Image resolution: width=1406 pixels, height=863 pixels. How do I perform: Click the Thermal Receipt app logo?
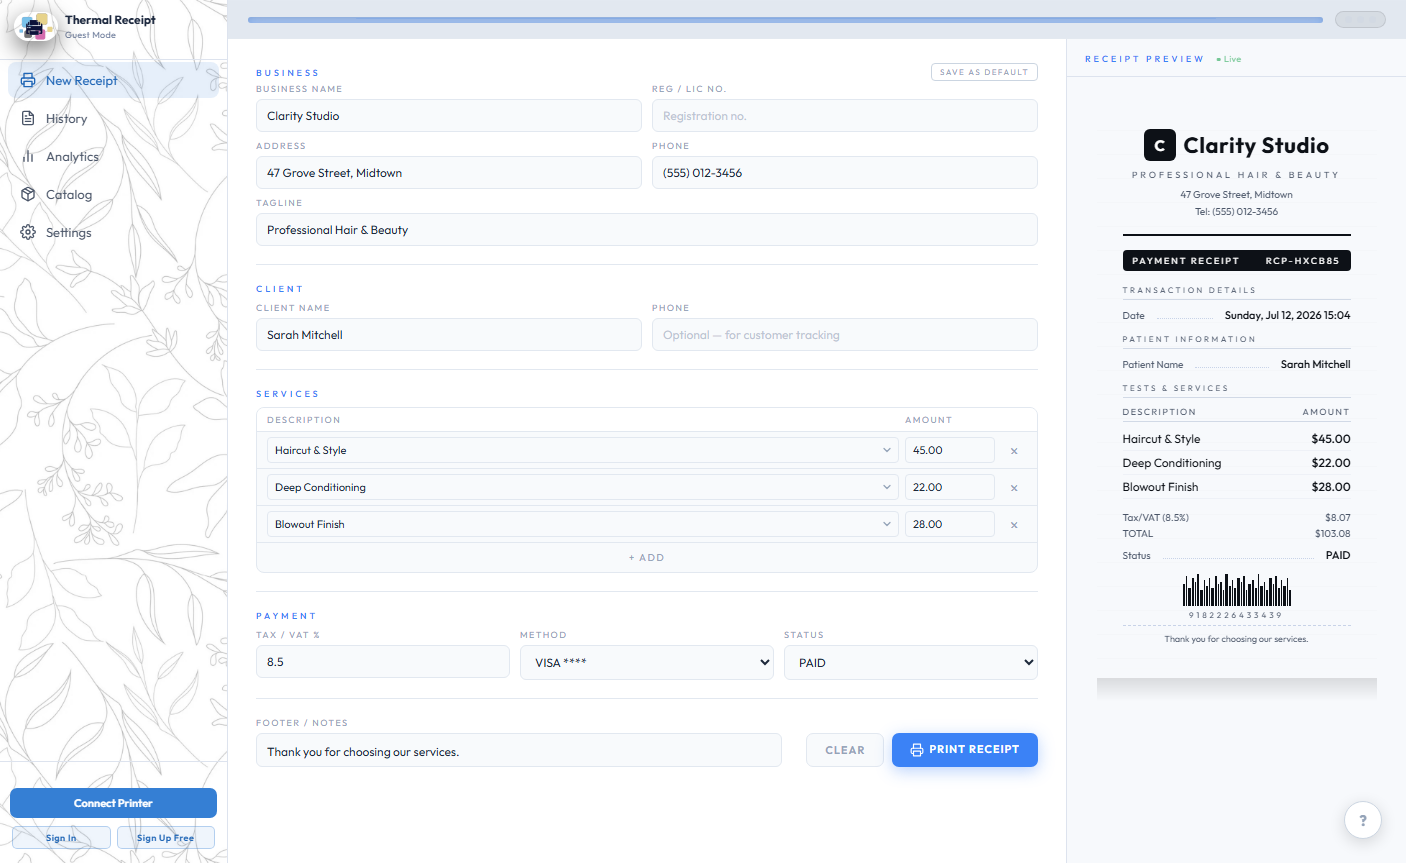(35, 27)
